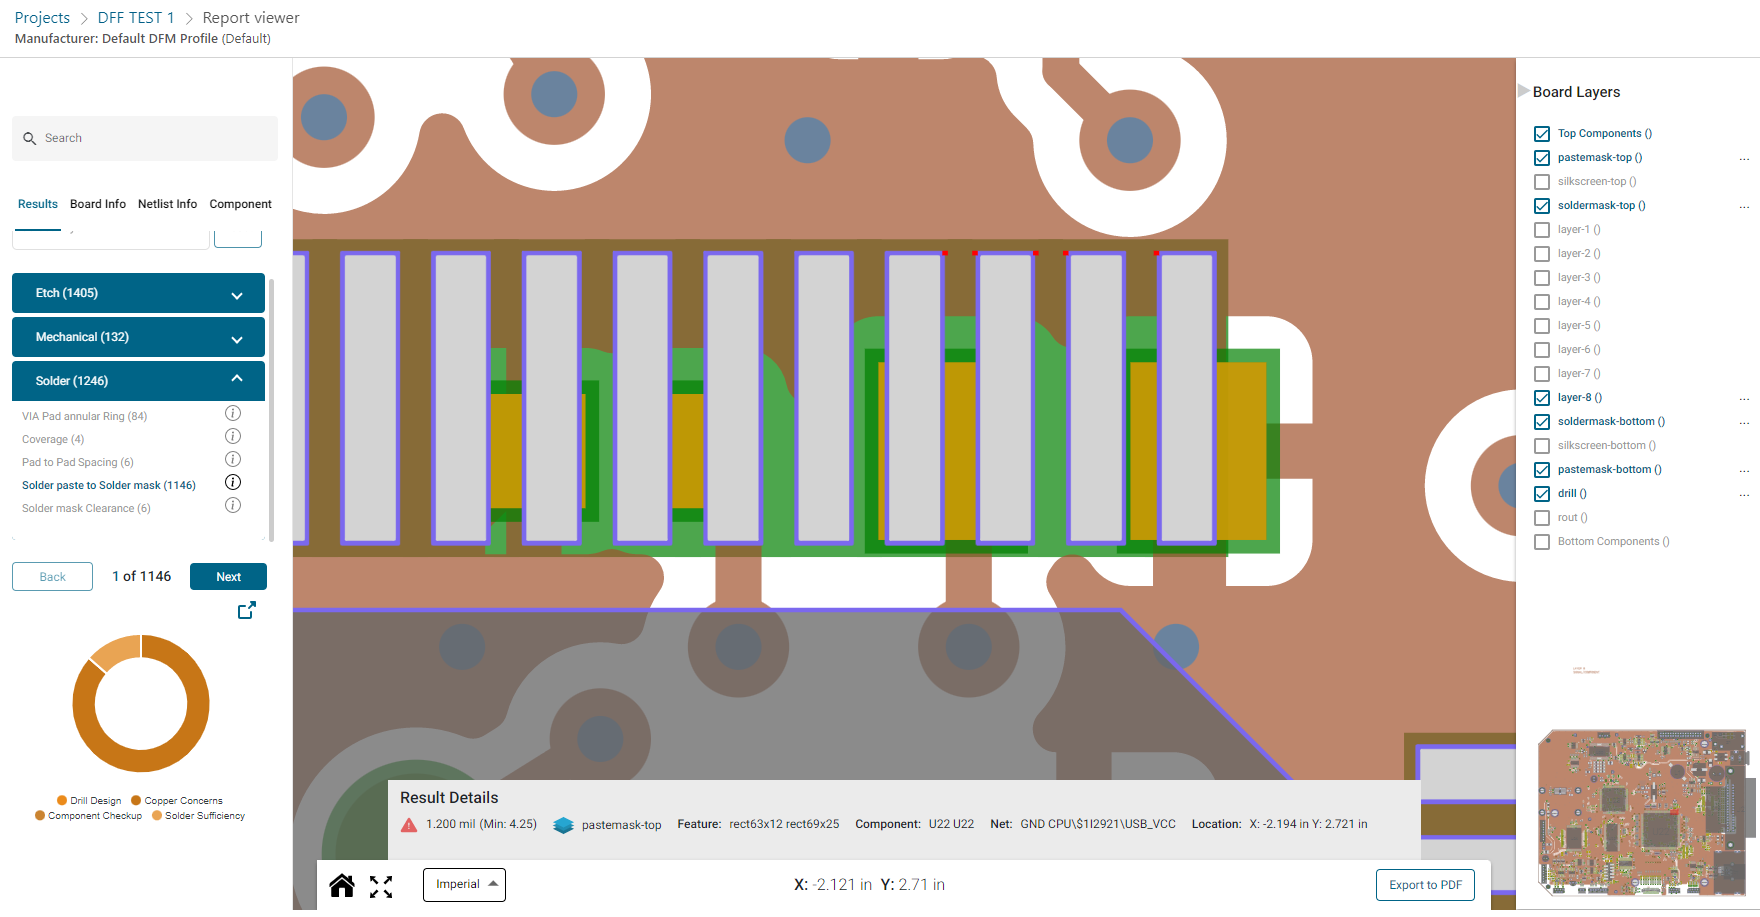
Task: Open result in new window icon
Action: (x=247, y=610)
